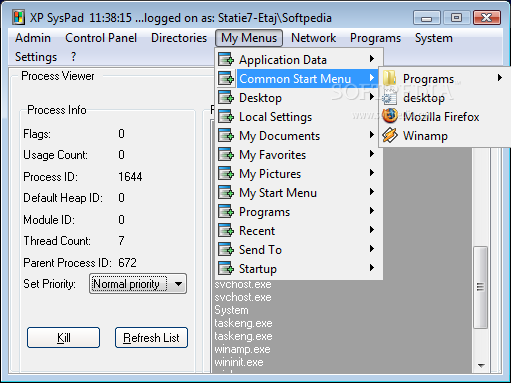Screen dimensions: 511x383
Task: Click the Mozilla Firefox icon
Action: 390,116
